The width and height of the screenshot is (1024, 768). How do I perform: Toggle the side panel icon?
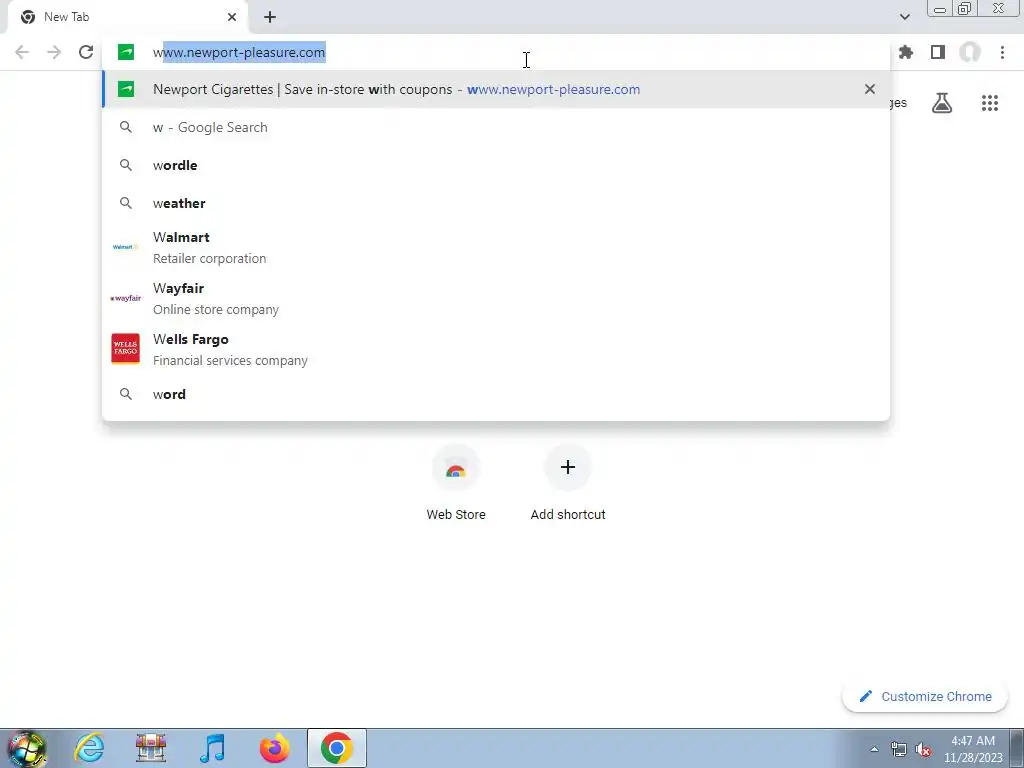[x=938, y=52]
